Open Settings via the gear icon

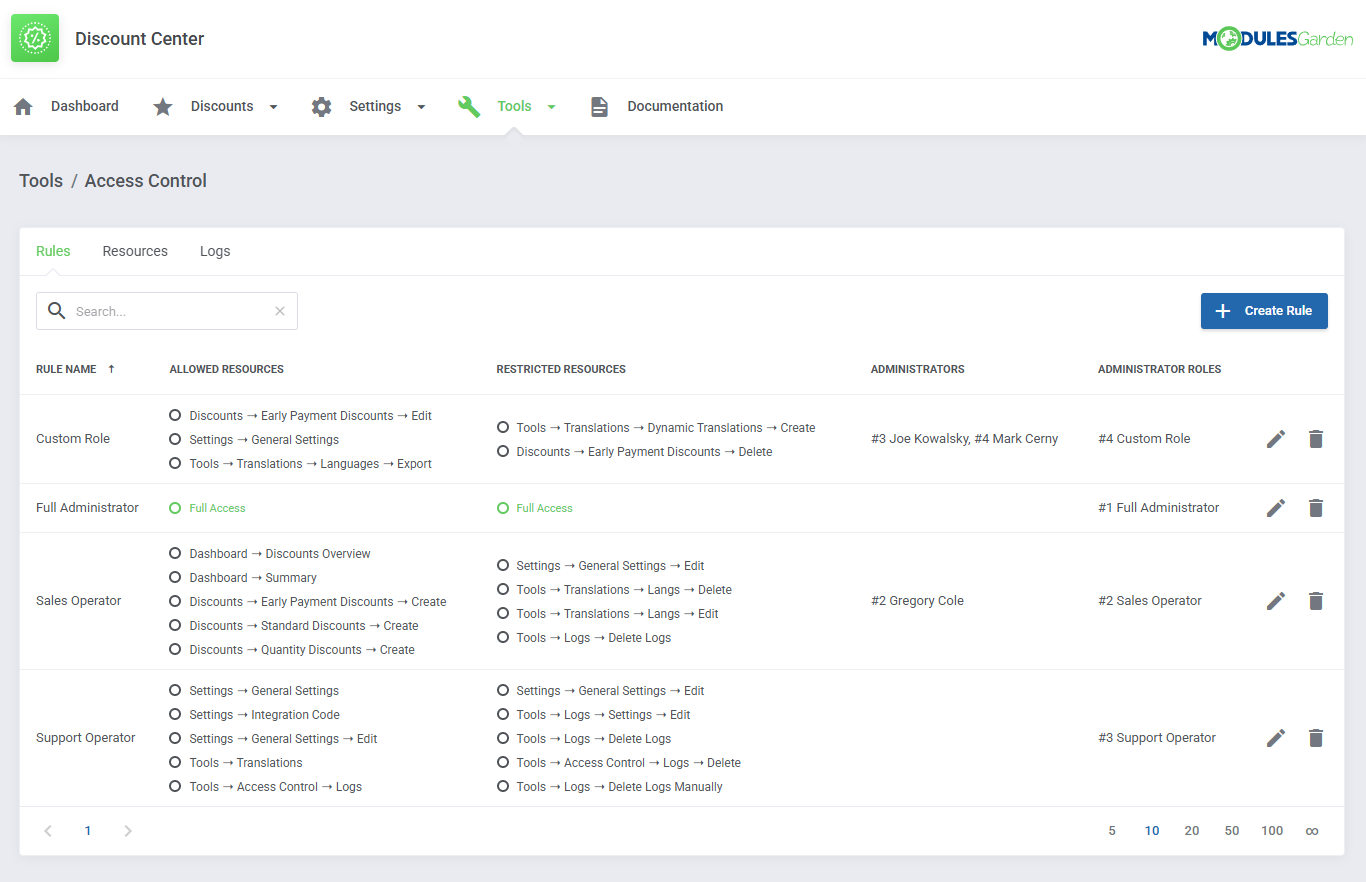321,106
